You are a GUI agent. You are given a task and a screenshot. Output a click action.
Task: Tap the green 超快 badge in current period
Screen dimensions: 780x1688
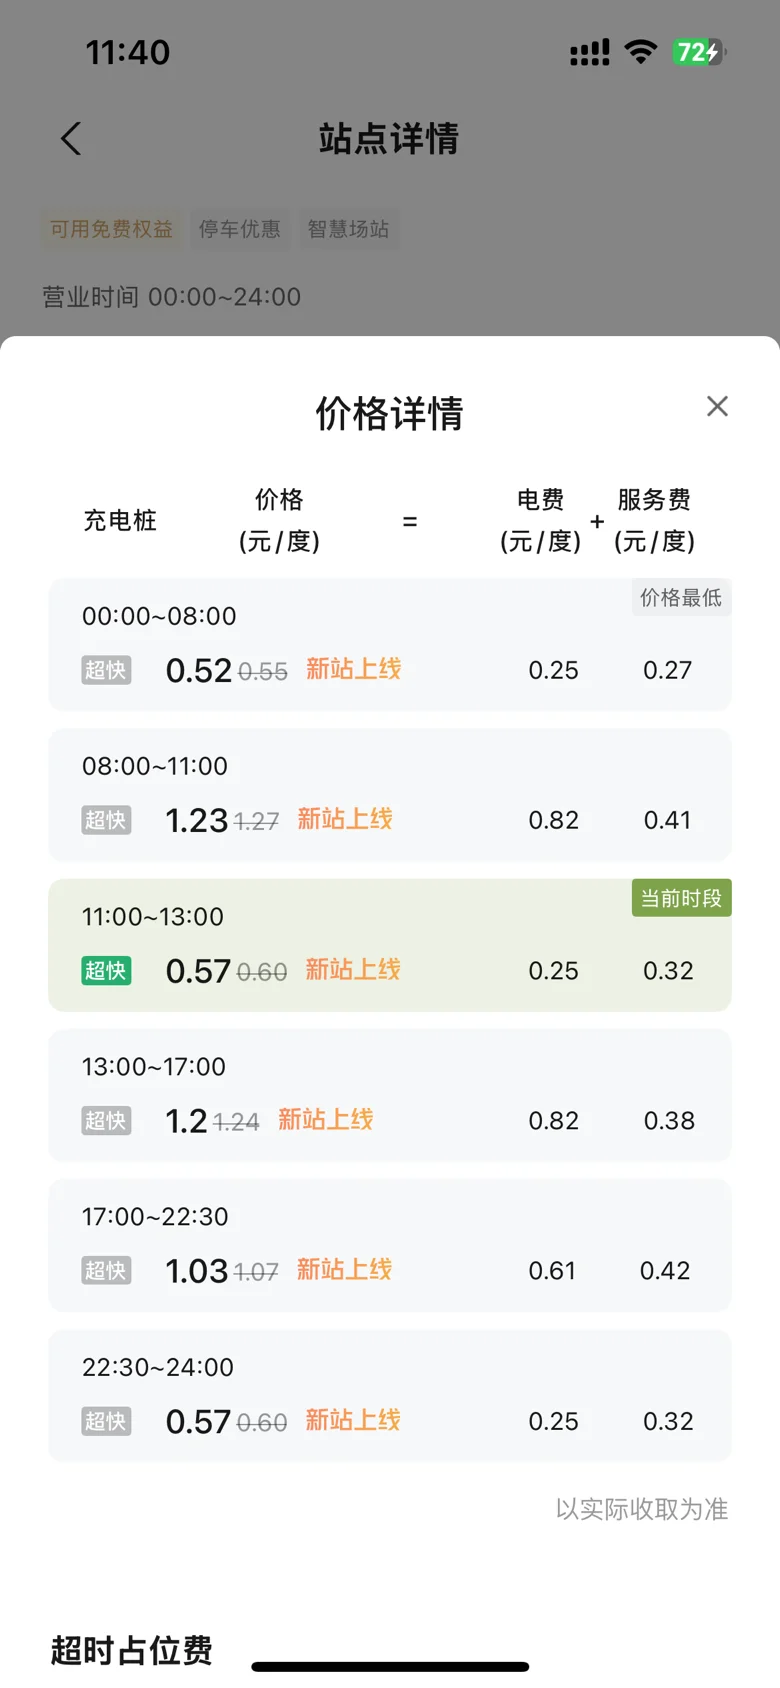pos(106,970)
